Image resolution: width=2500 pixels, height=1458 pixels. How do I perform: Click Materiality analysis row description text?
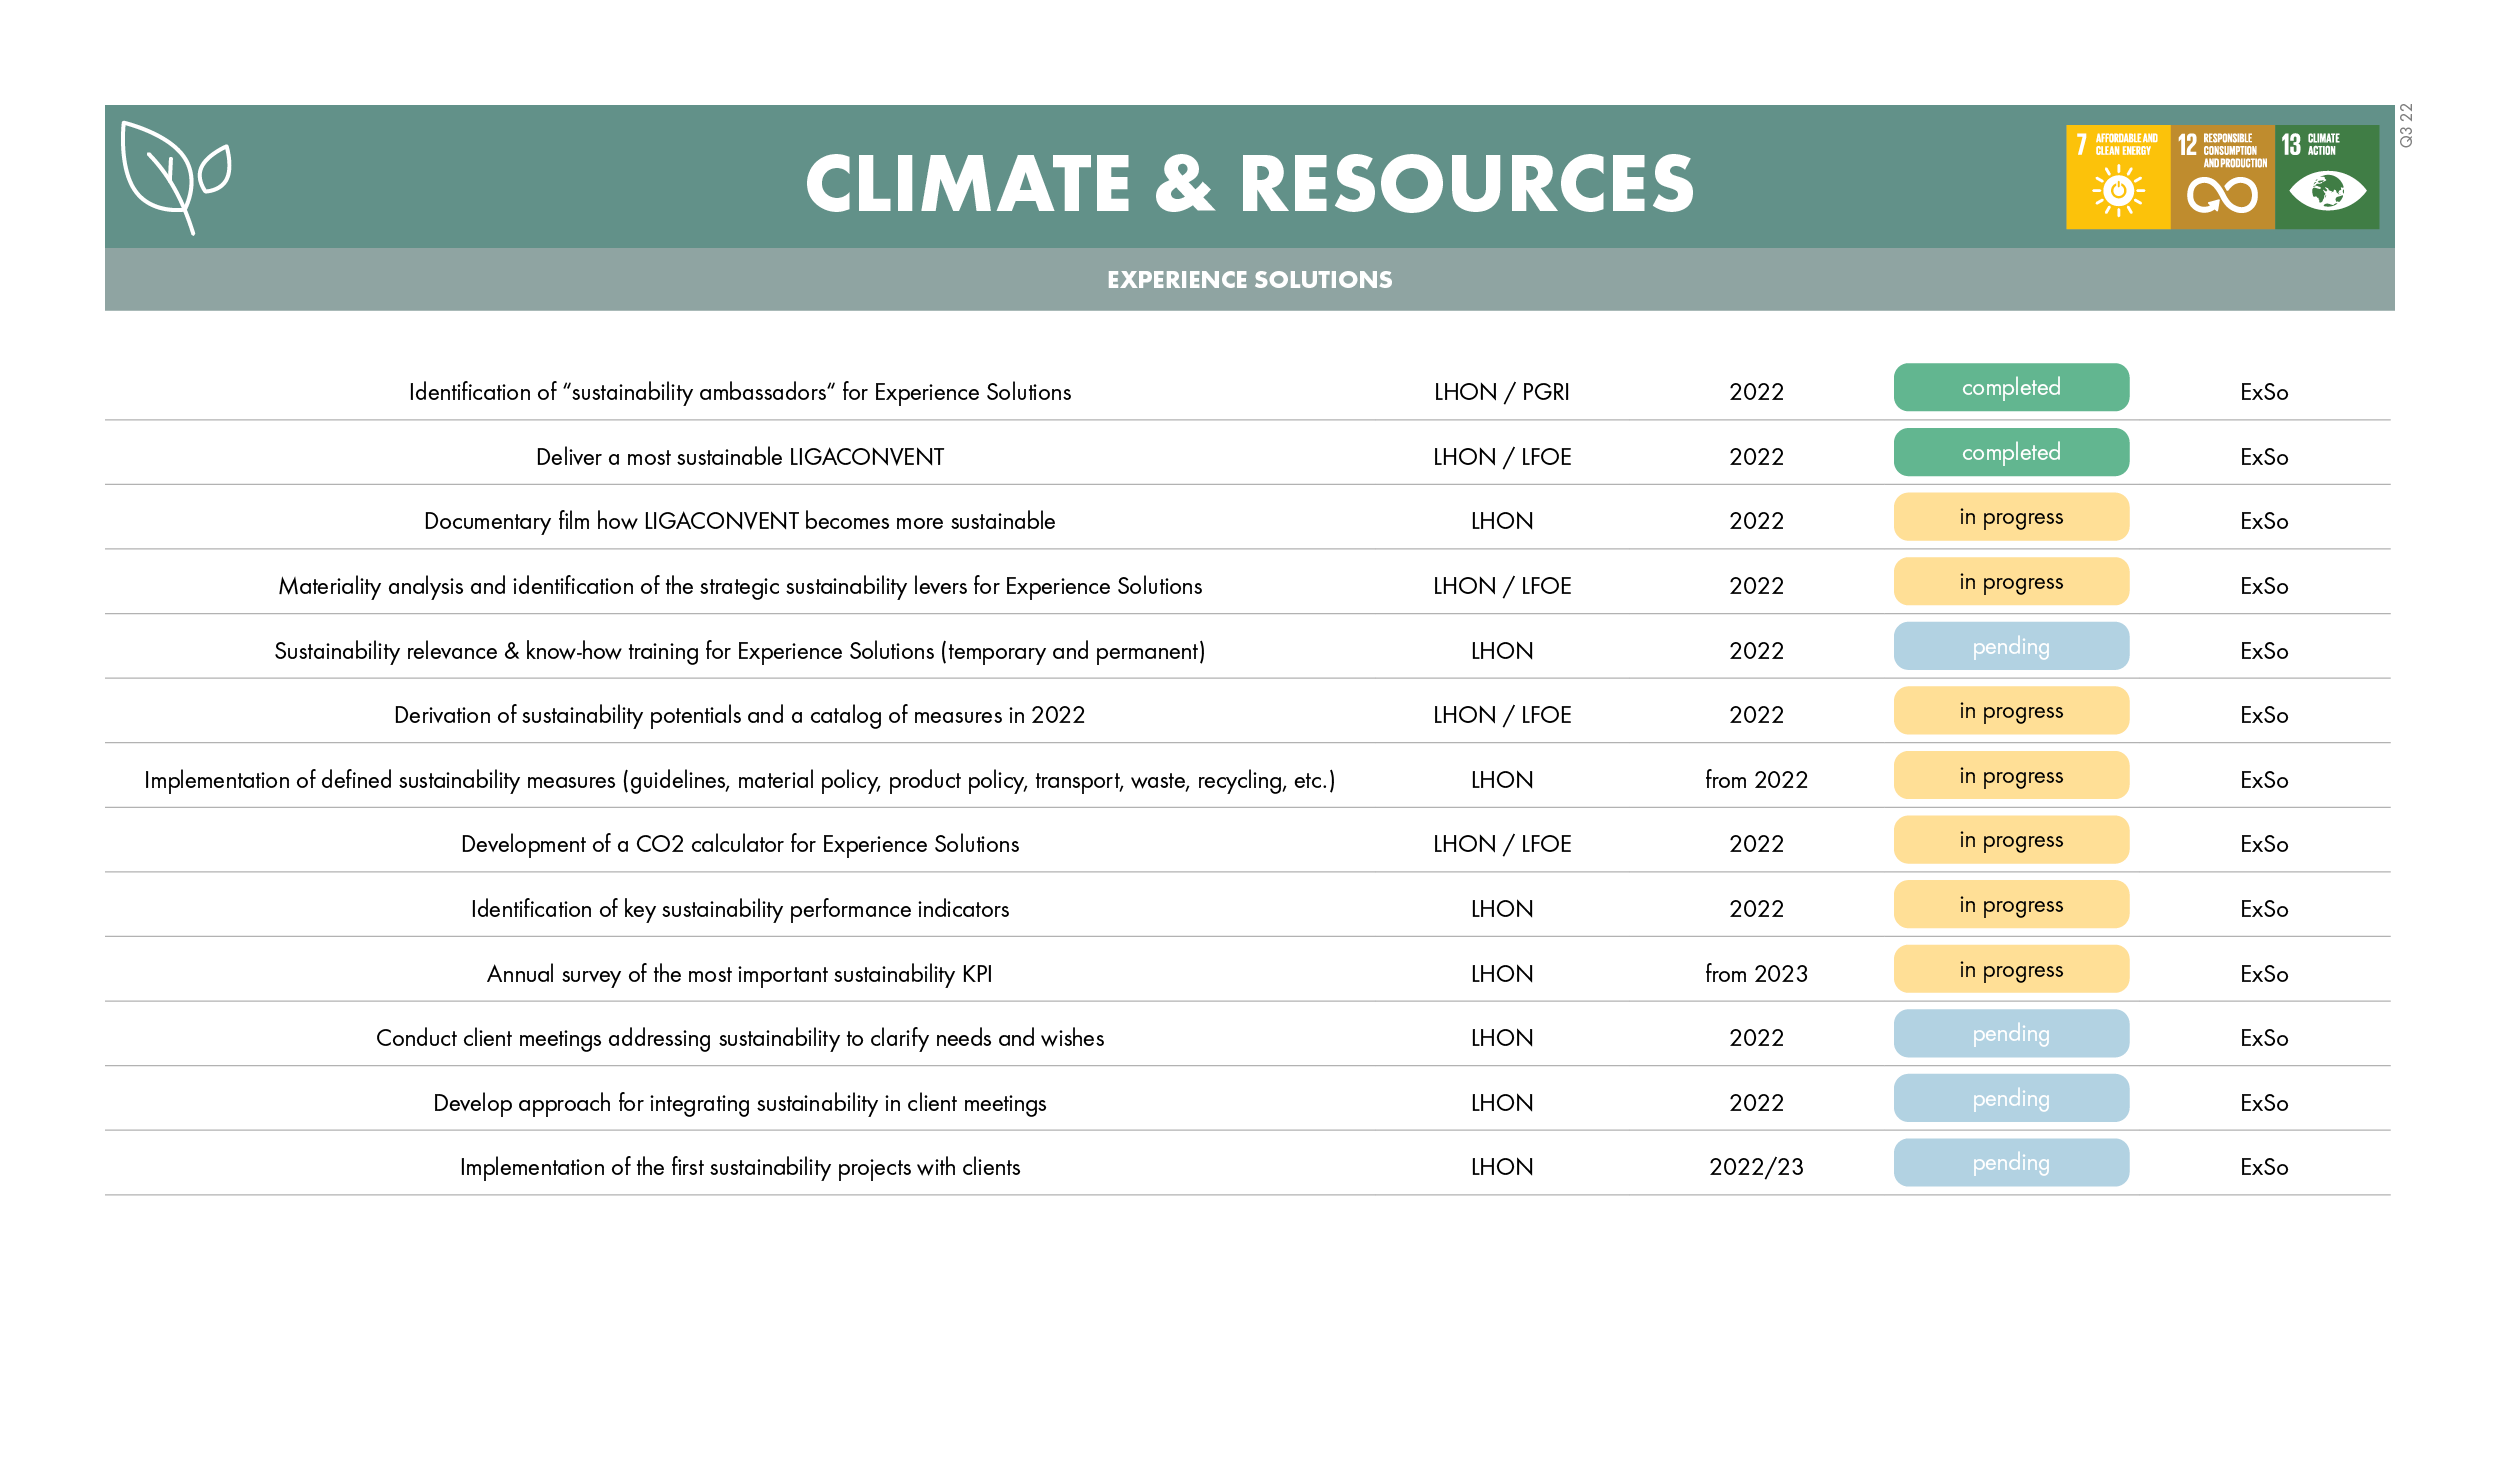(x=740, y=586)
